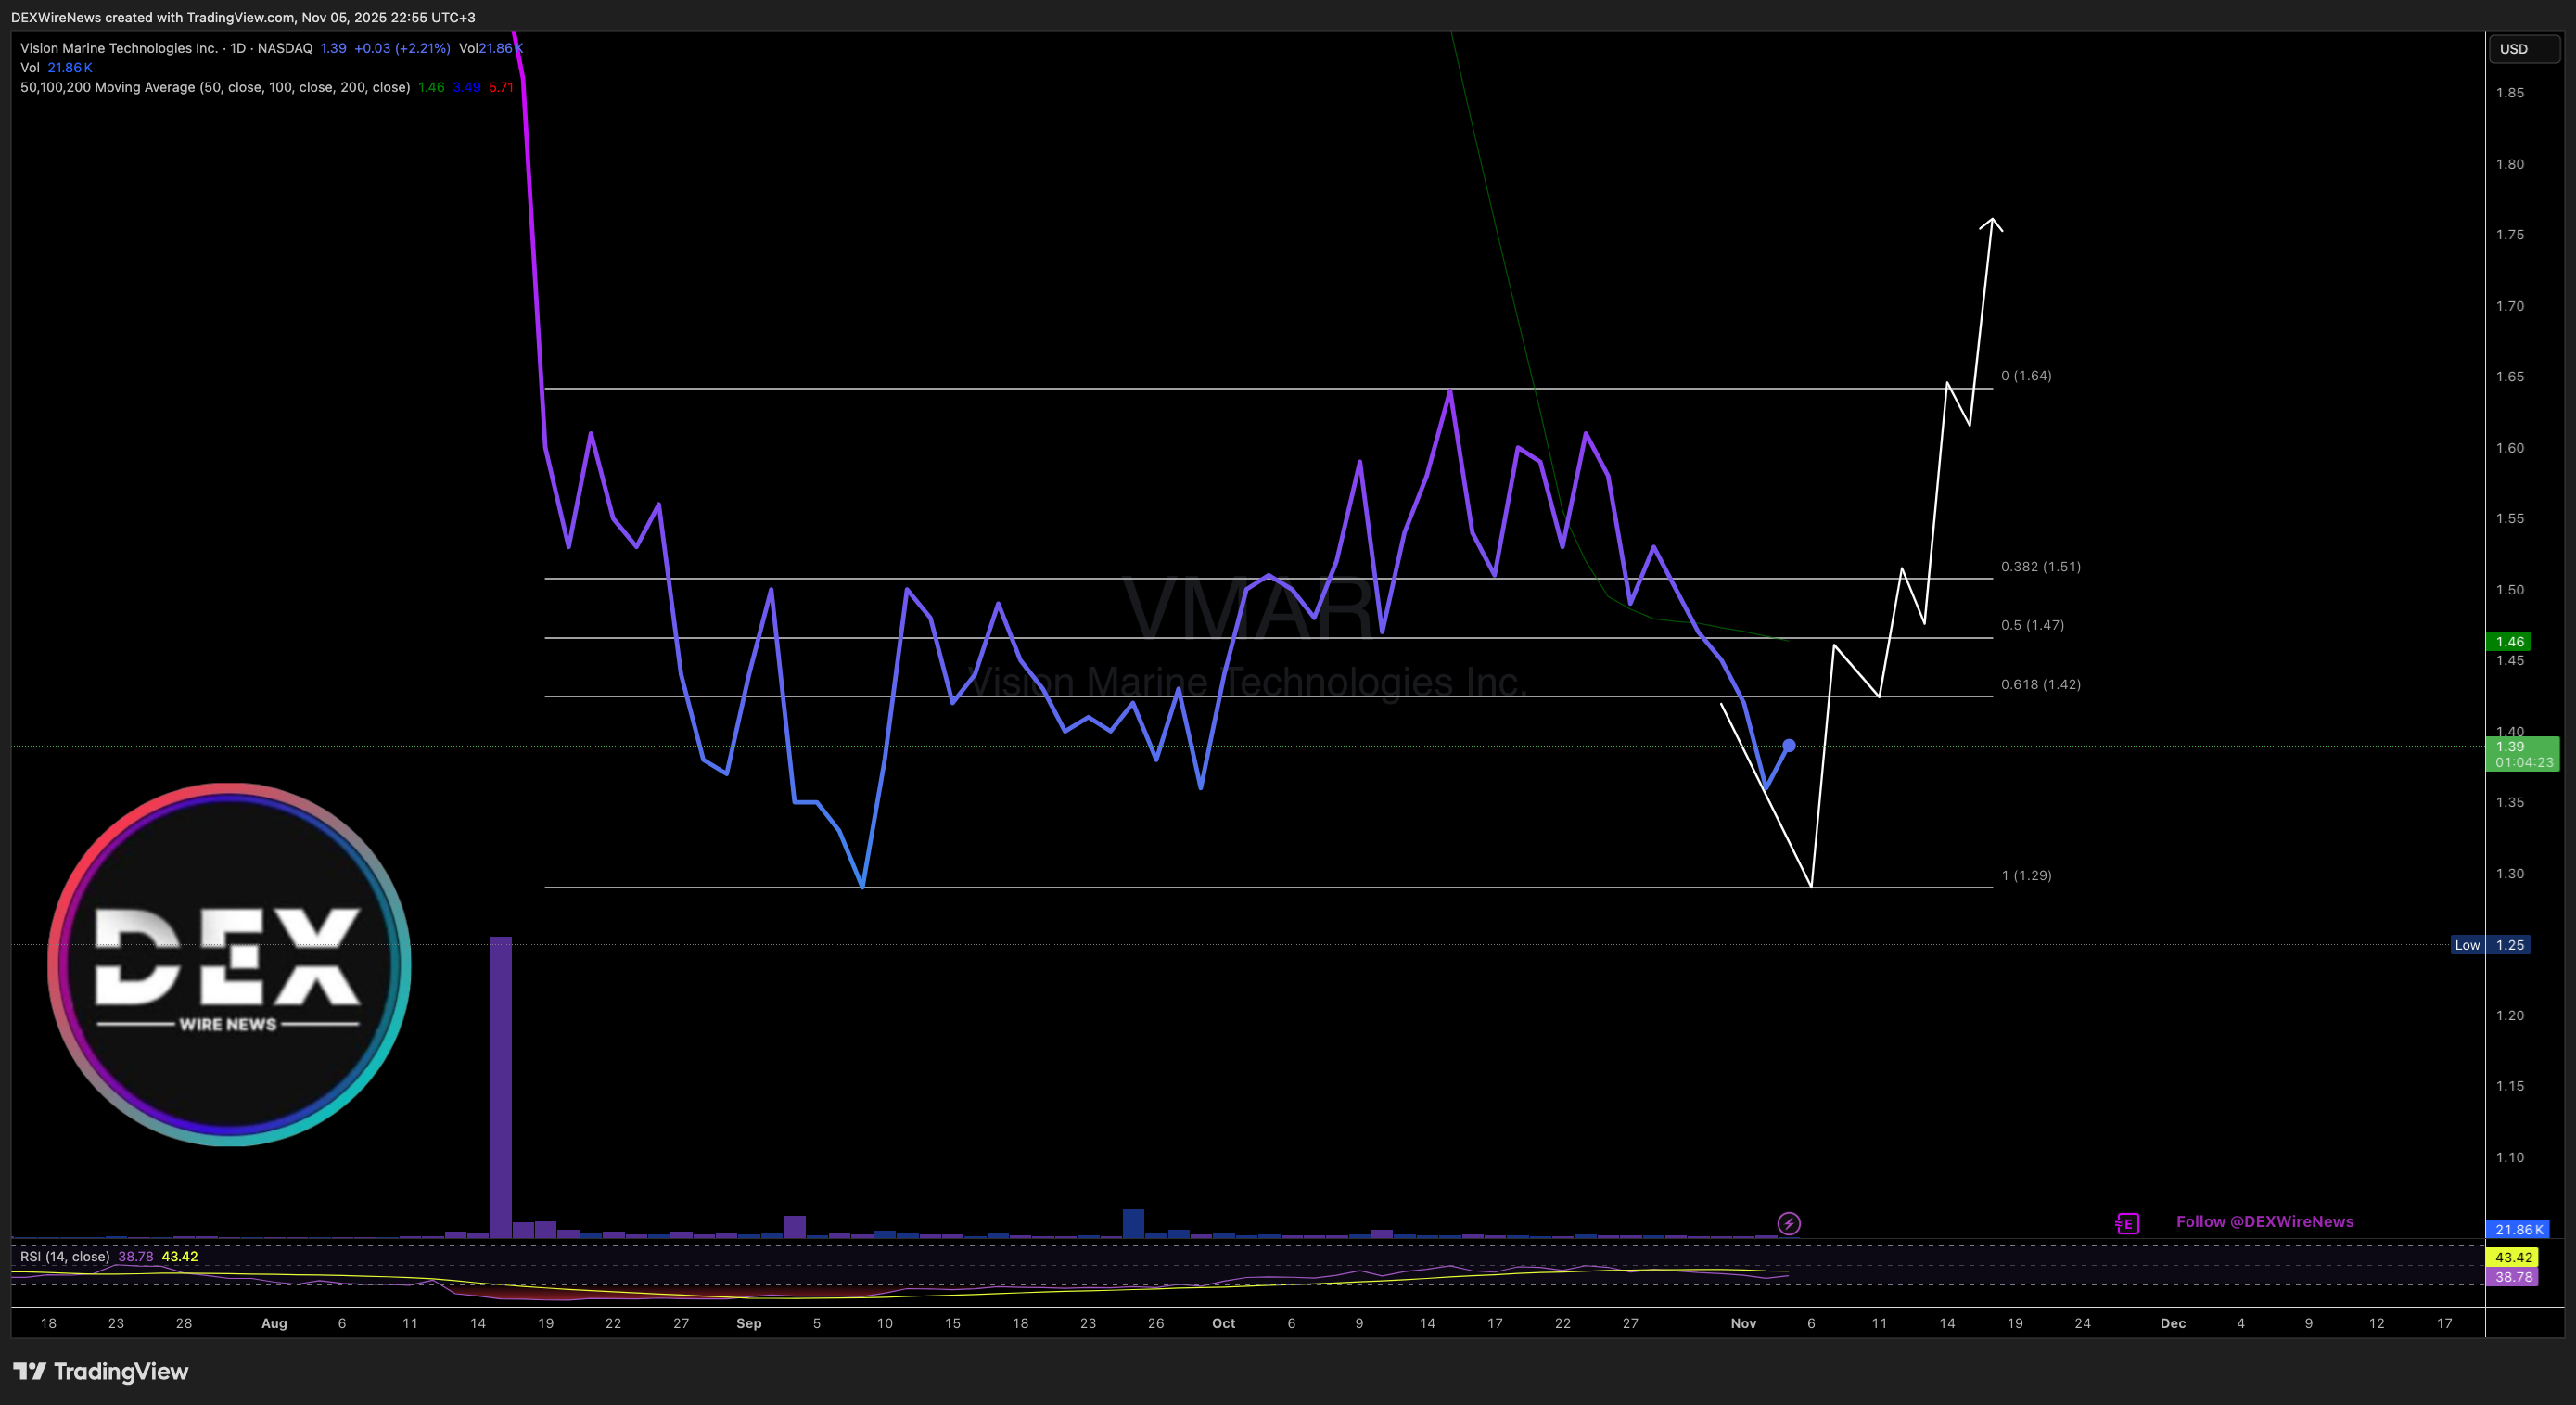Select the RSI (14, close) indicator legend
2576x1405 pixels.
64,1256
